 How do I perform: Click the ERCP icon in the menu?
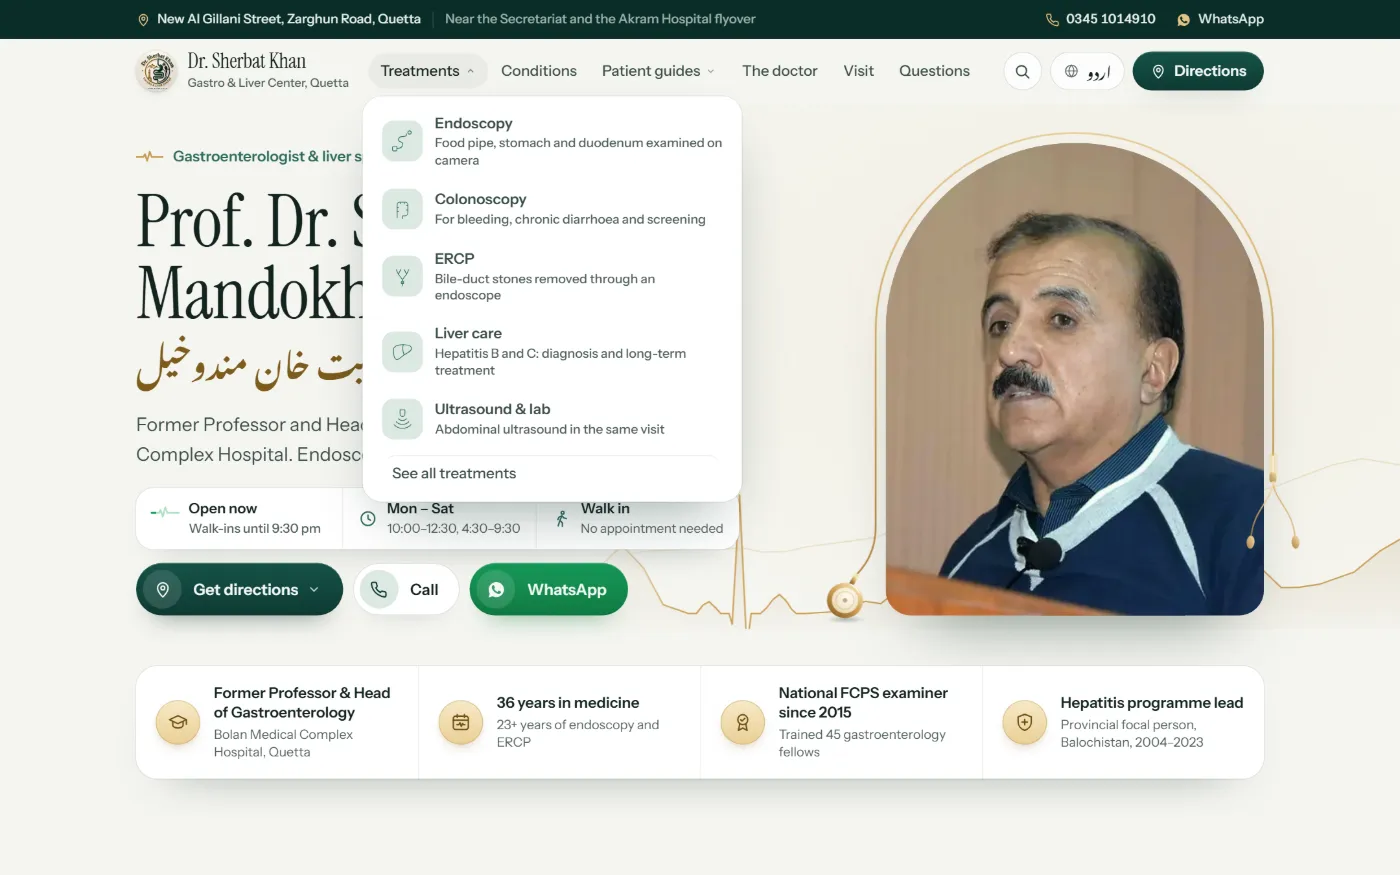point(402,276)
